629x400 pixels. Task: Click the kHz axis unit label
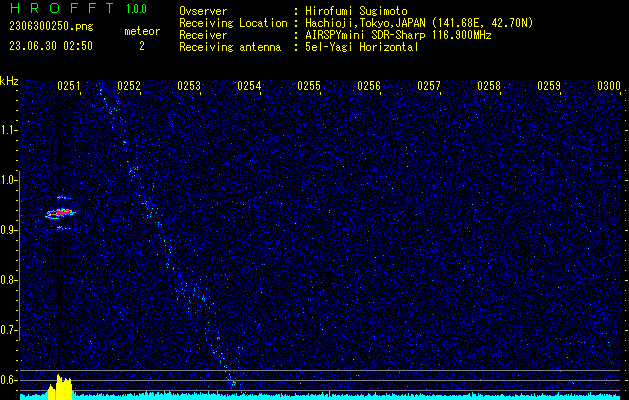tap(9, 81)
